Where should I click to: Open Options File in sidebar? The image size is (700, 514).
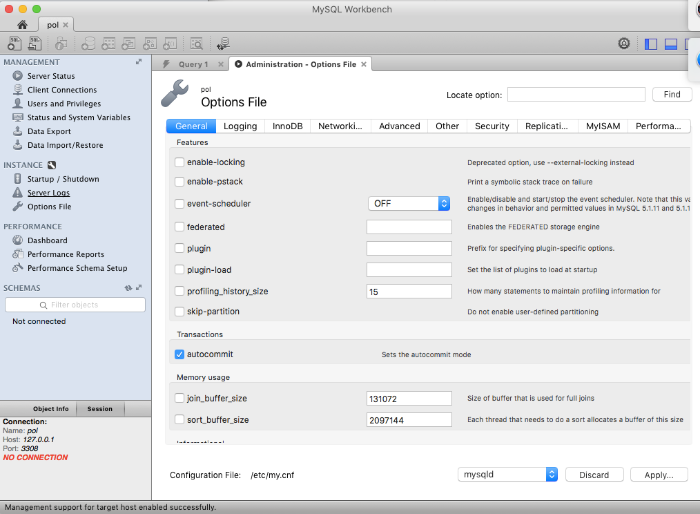click(x=49, y=206)
